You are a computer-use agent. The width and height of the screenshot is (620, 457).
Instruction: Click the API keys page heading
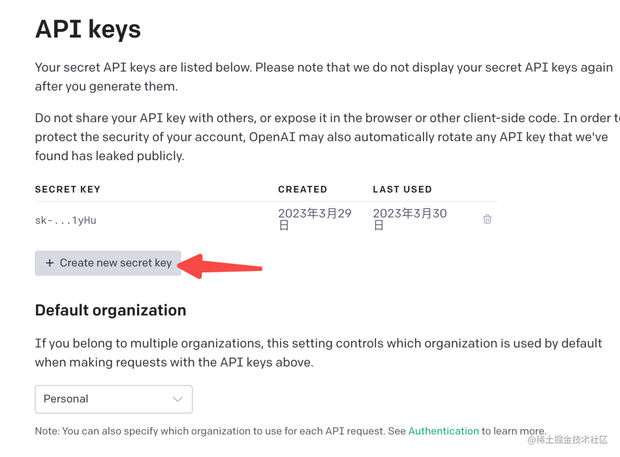tap(88, 29)
